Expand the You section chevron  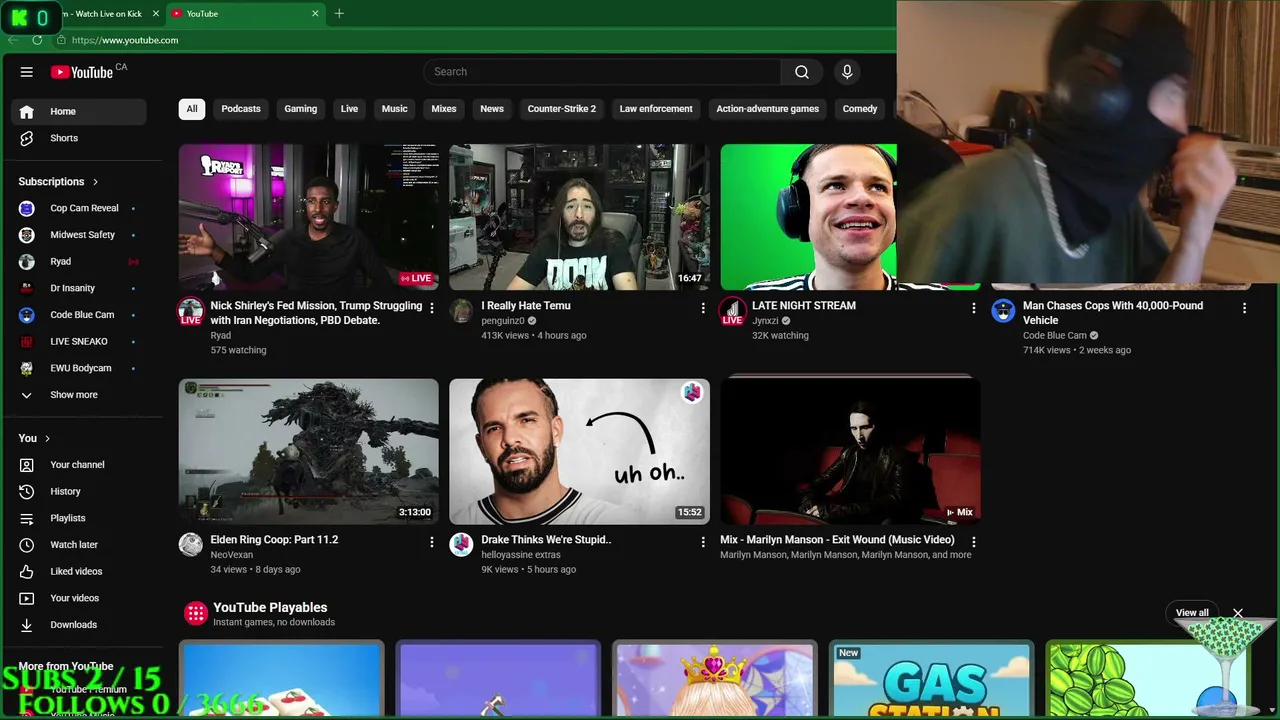[x=47, y=438]
